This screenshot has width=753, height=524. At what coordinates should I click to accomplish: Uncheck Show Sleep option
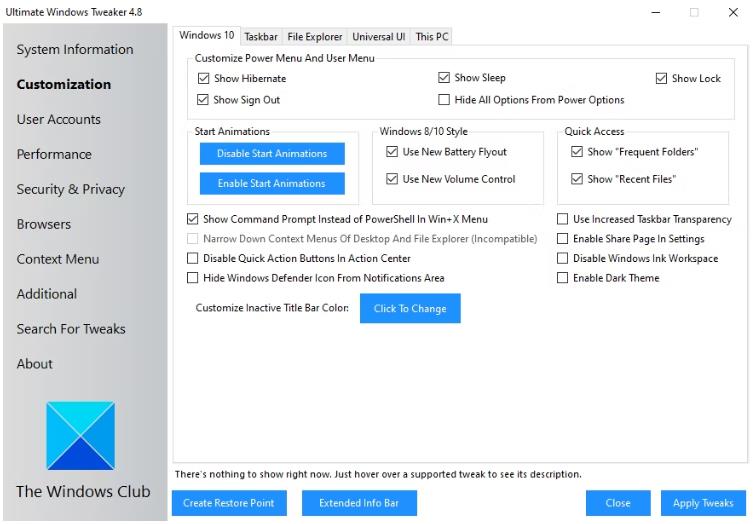coord(444,78)
